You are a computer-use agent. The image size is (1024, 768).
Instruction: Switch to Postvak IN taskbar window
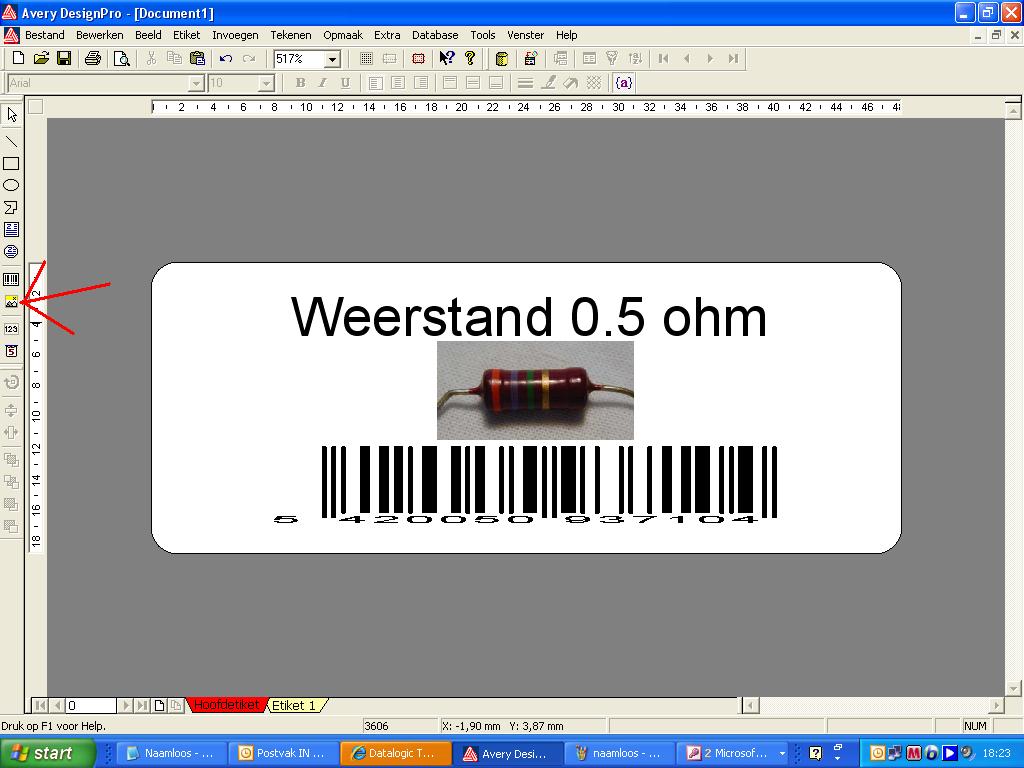click(285, 753)
